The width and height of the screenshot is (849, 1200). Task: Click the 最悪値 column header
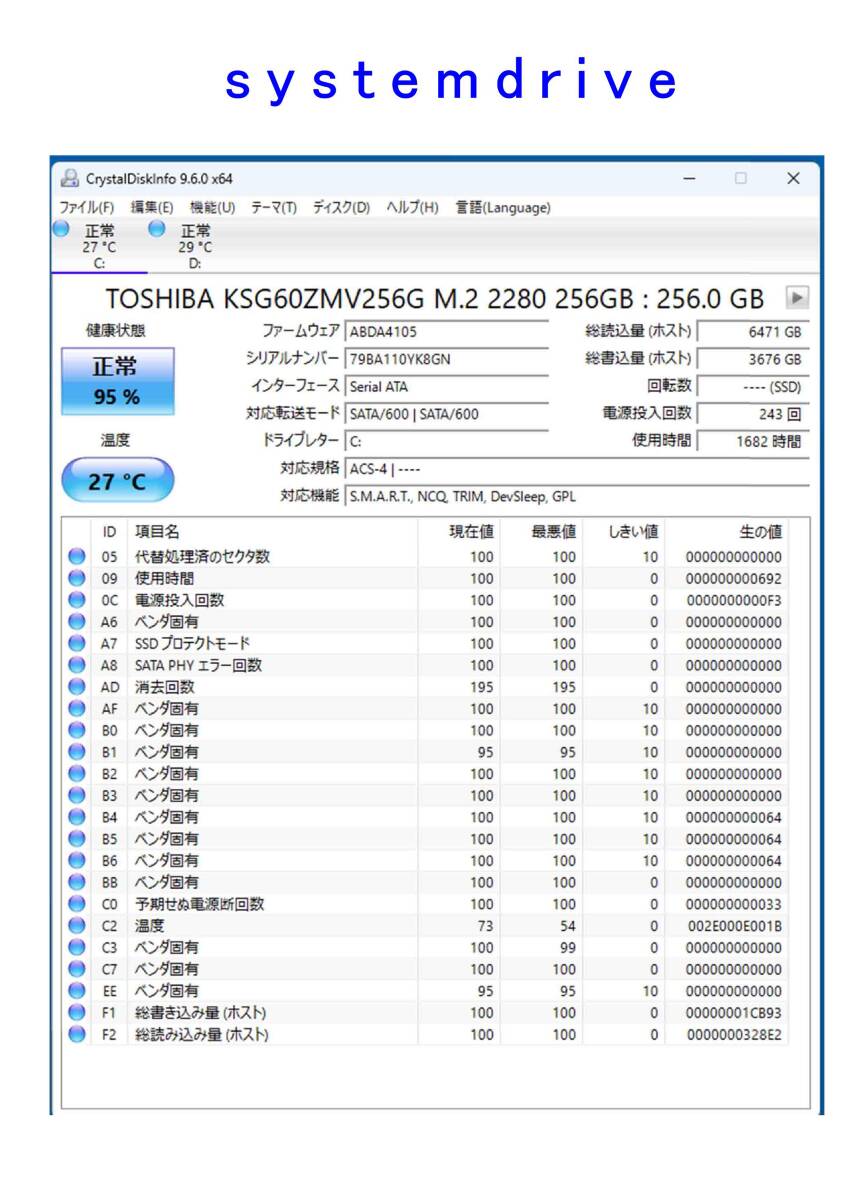tap(540, 532)
